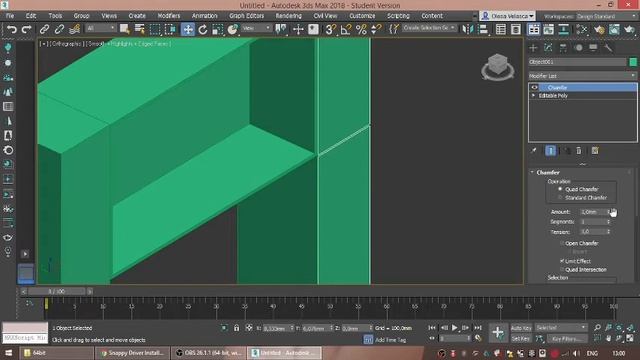This screenshot has height=360, width=640.
Task: Open the Workspaces dropdown
Action: pyautogui.click(x=605, y=16)
